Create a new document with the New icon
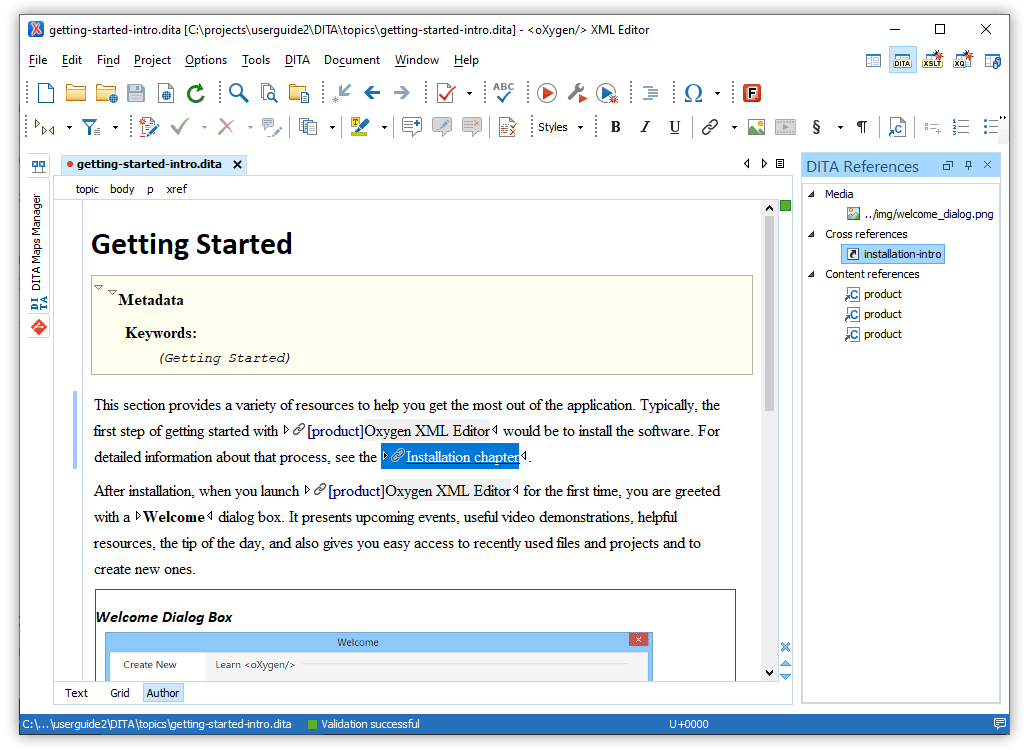 (46, 93)
